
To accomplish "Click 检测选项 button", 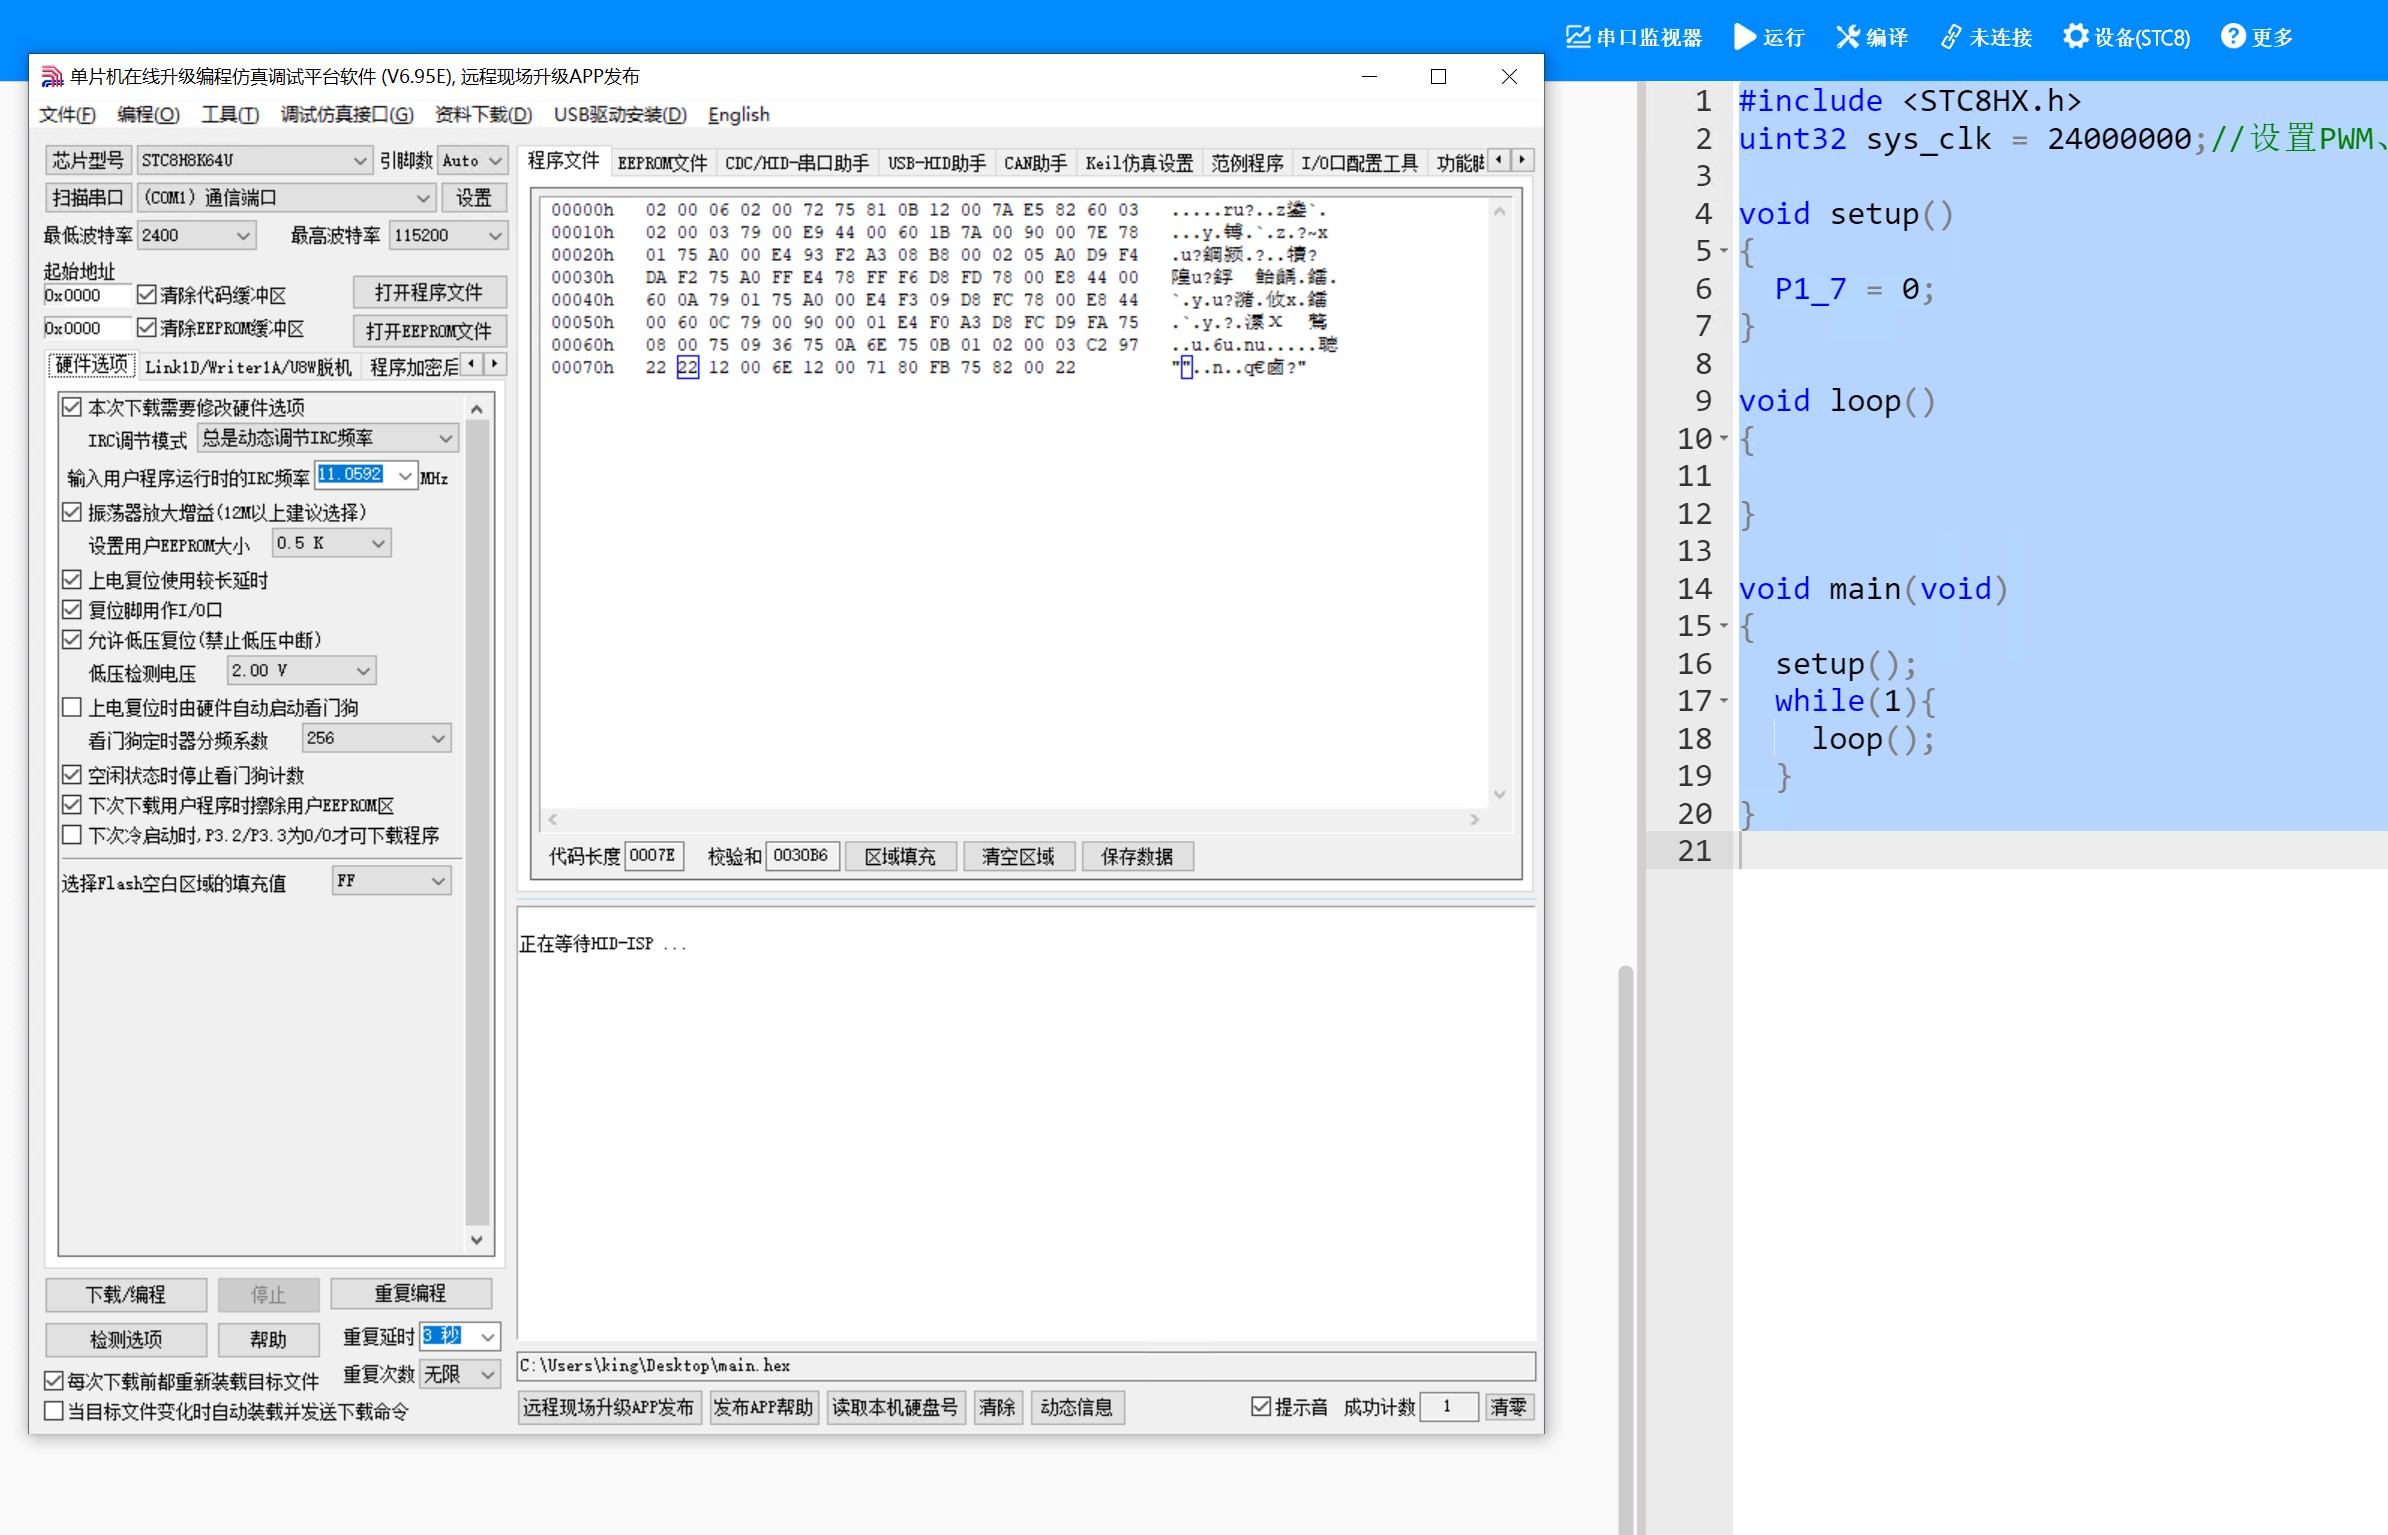I will tap(126, 1340).
